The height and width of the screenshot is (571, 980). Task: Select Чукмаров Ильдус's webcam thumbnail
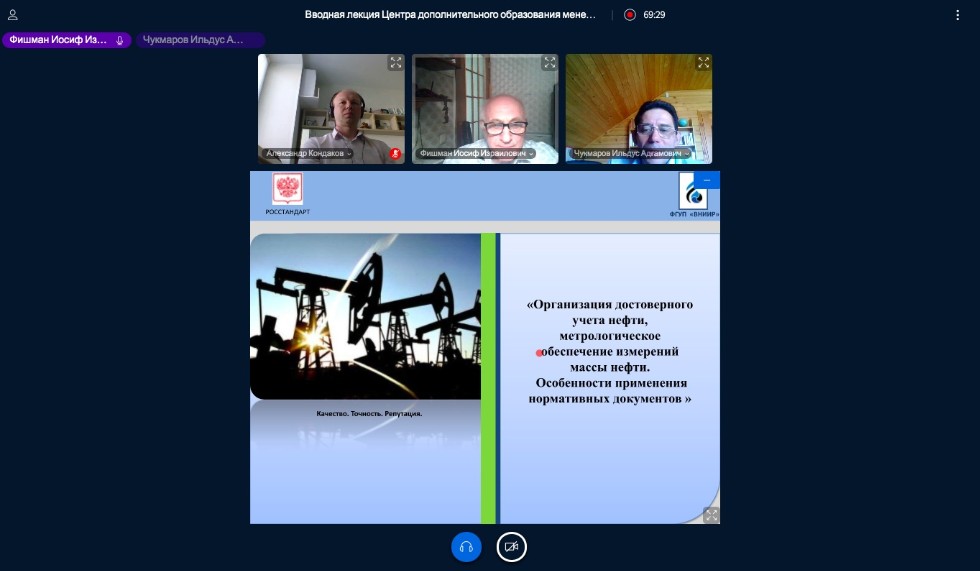pyautogui.click(x=639, y=105)
